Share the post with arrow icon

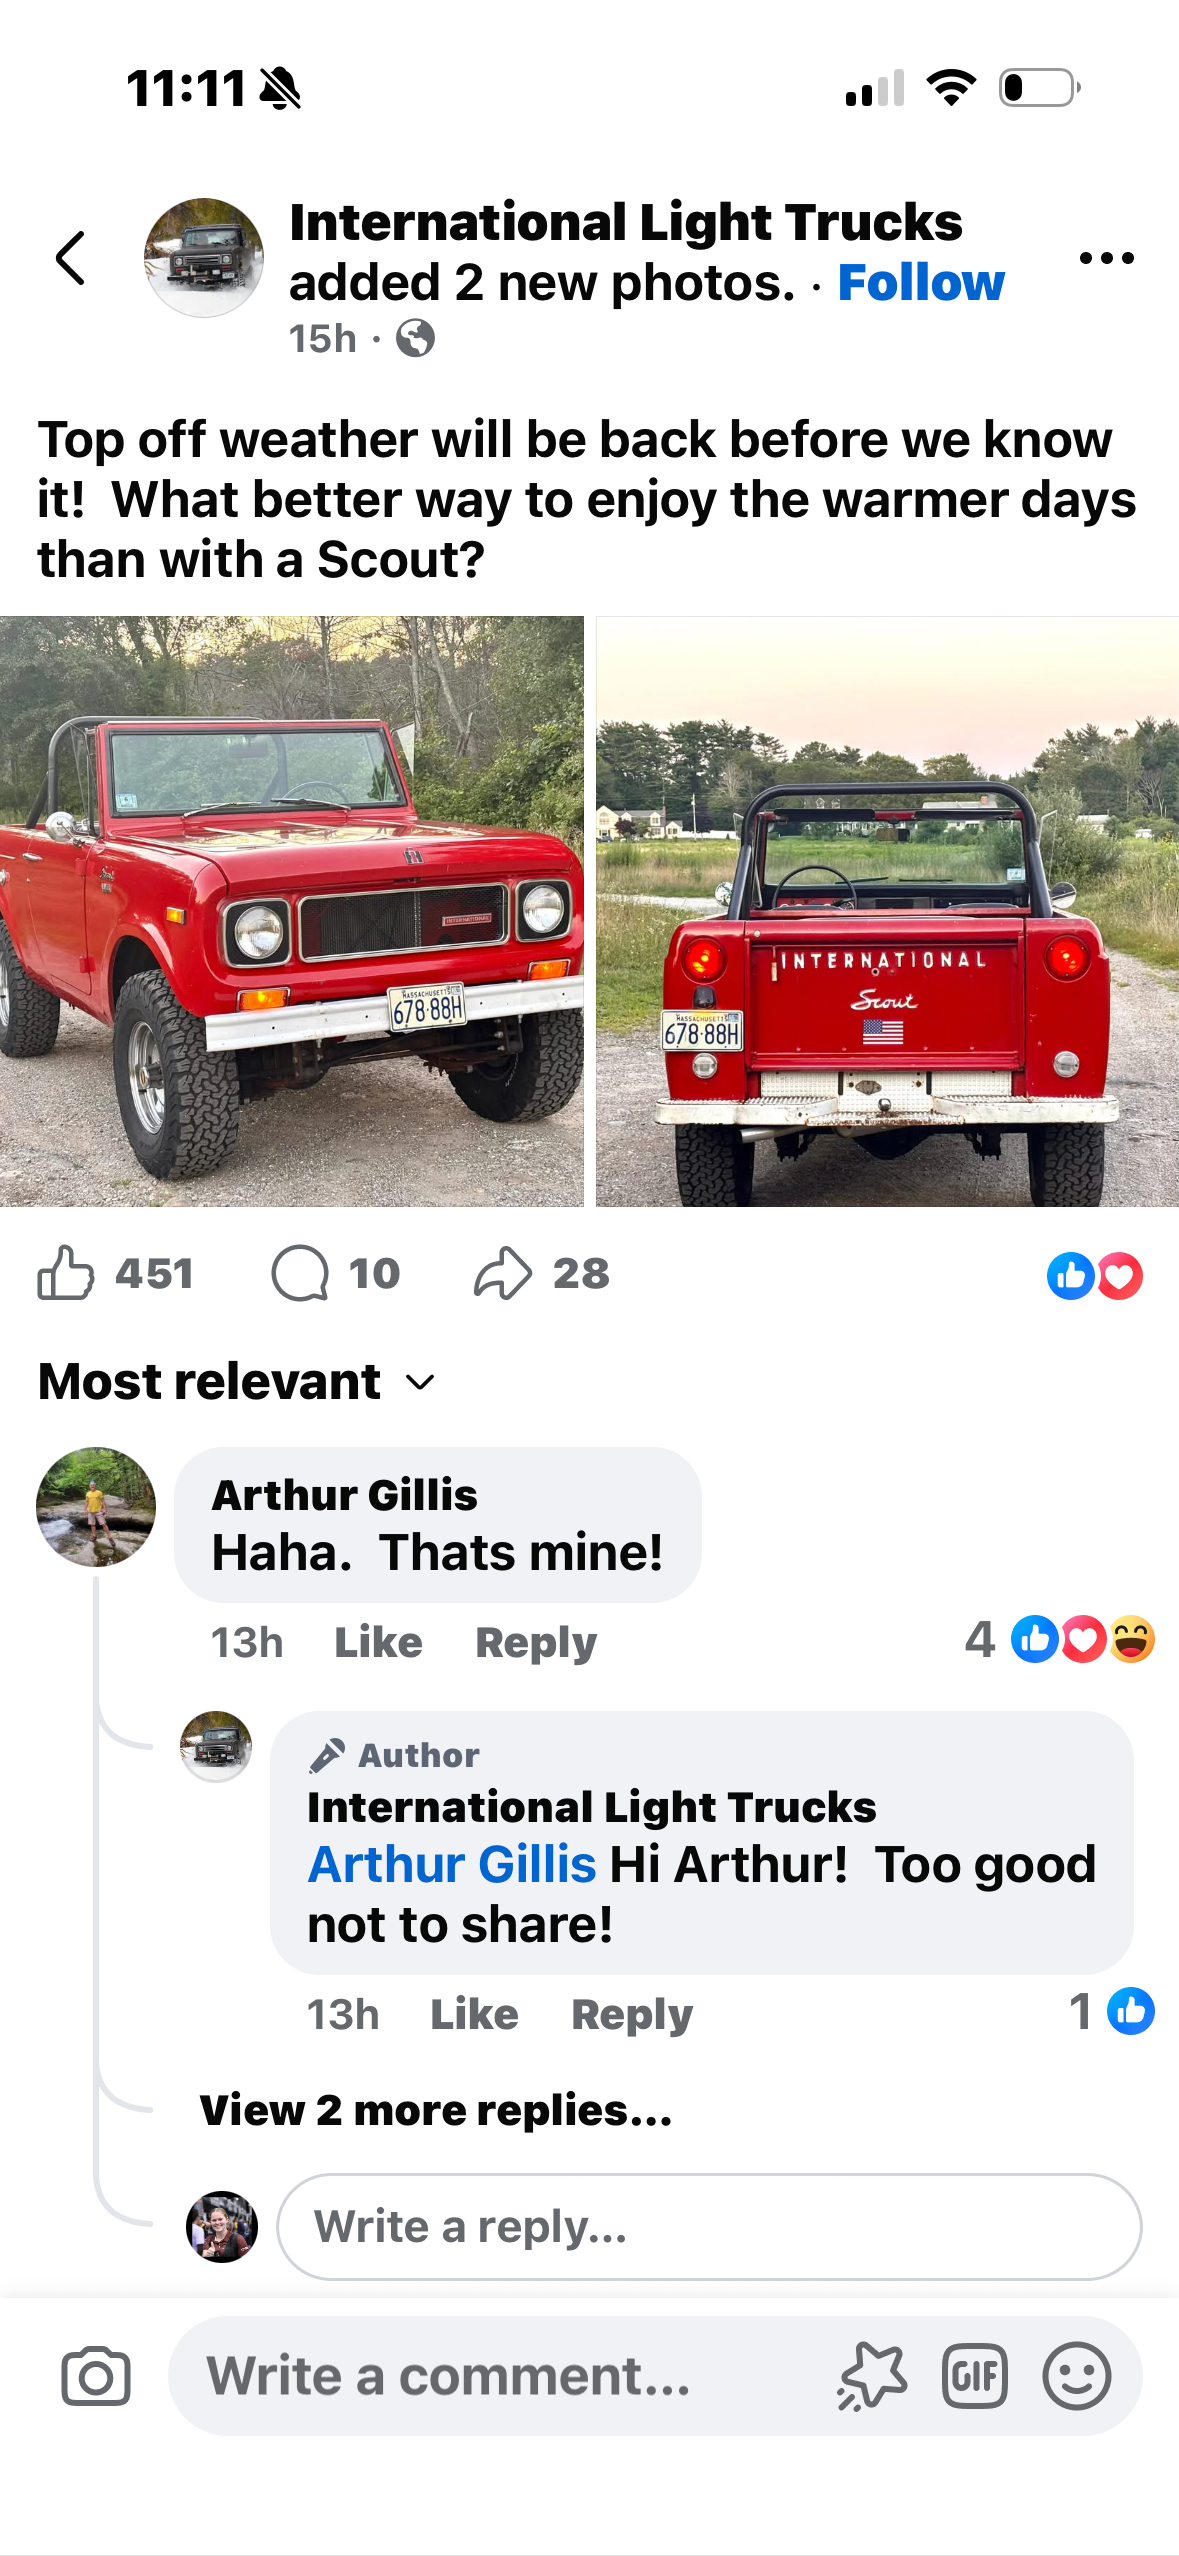[x=502, y=1273]
